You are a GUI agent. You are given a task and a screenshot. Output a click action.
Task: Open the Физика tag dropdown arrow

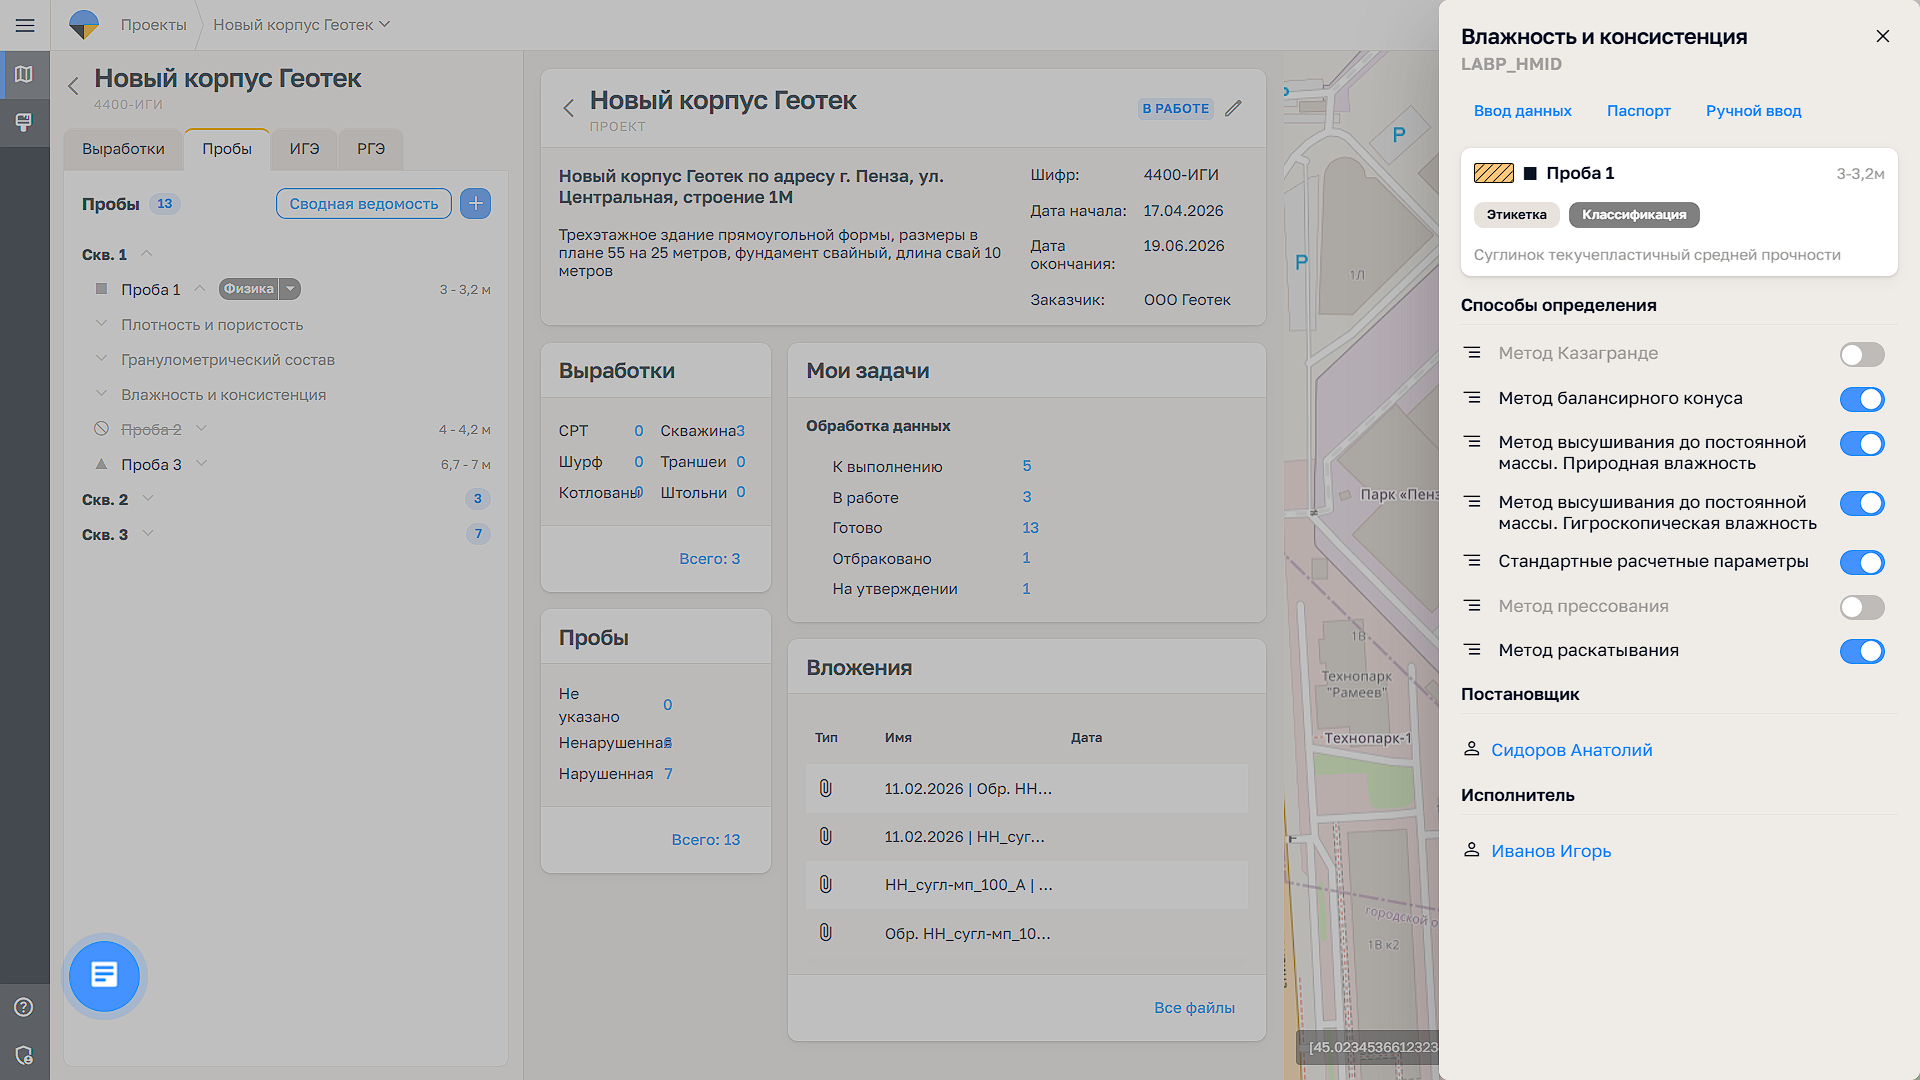point(290,289)
